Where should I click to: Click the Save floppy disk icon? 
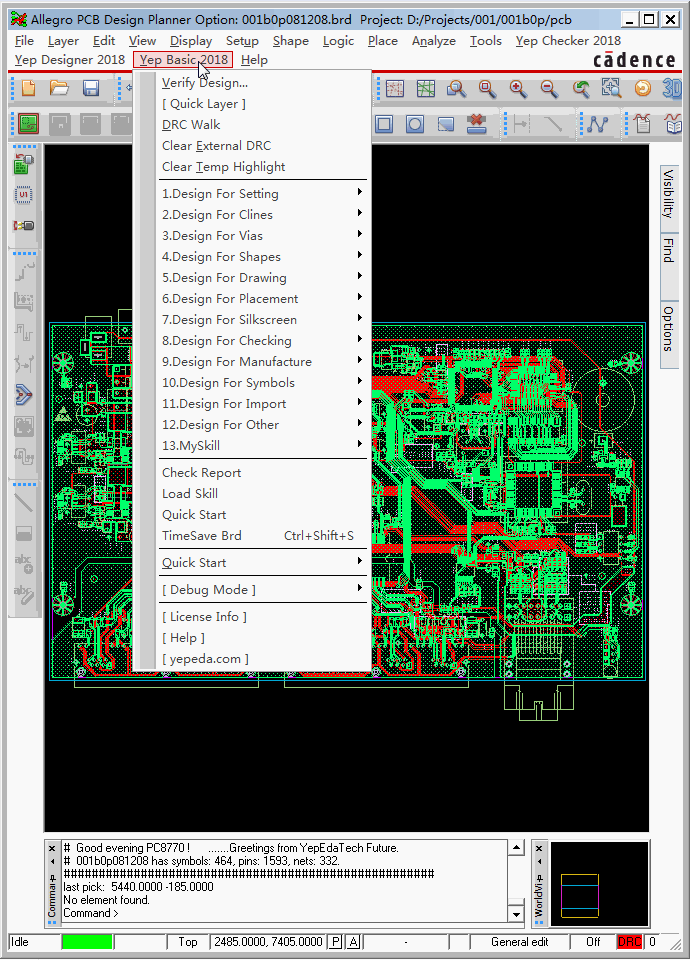pyautogui.click(x=91, y=88)
